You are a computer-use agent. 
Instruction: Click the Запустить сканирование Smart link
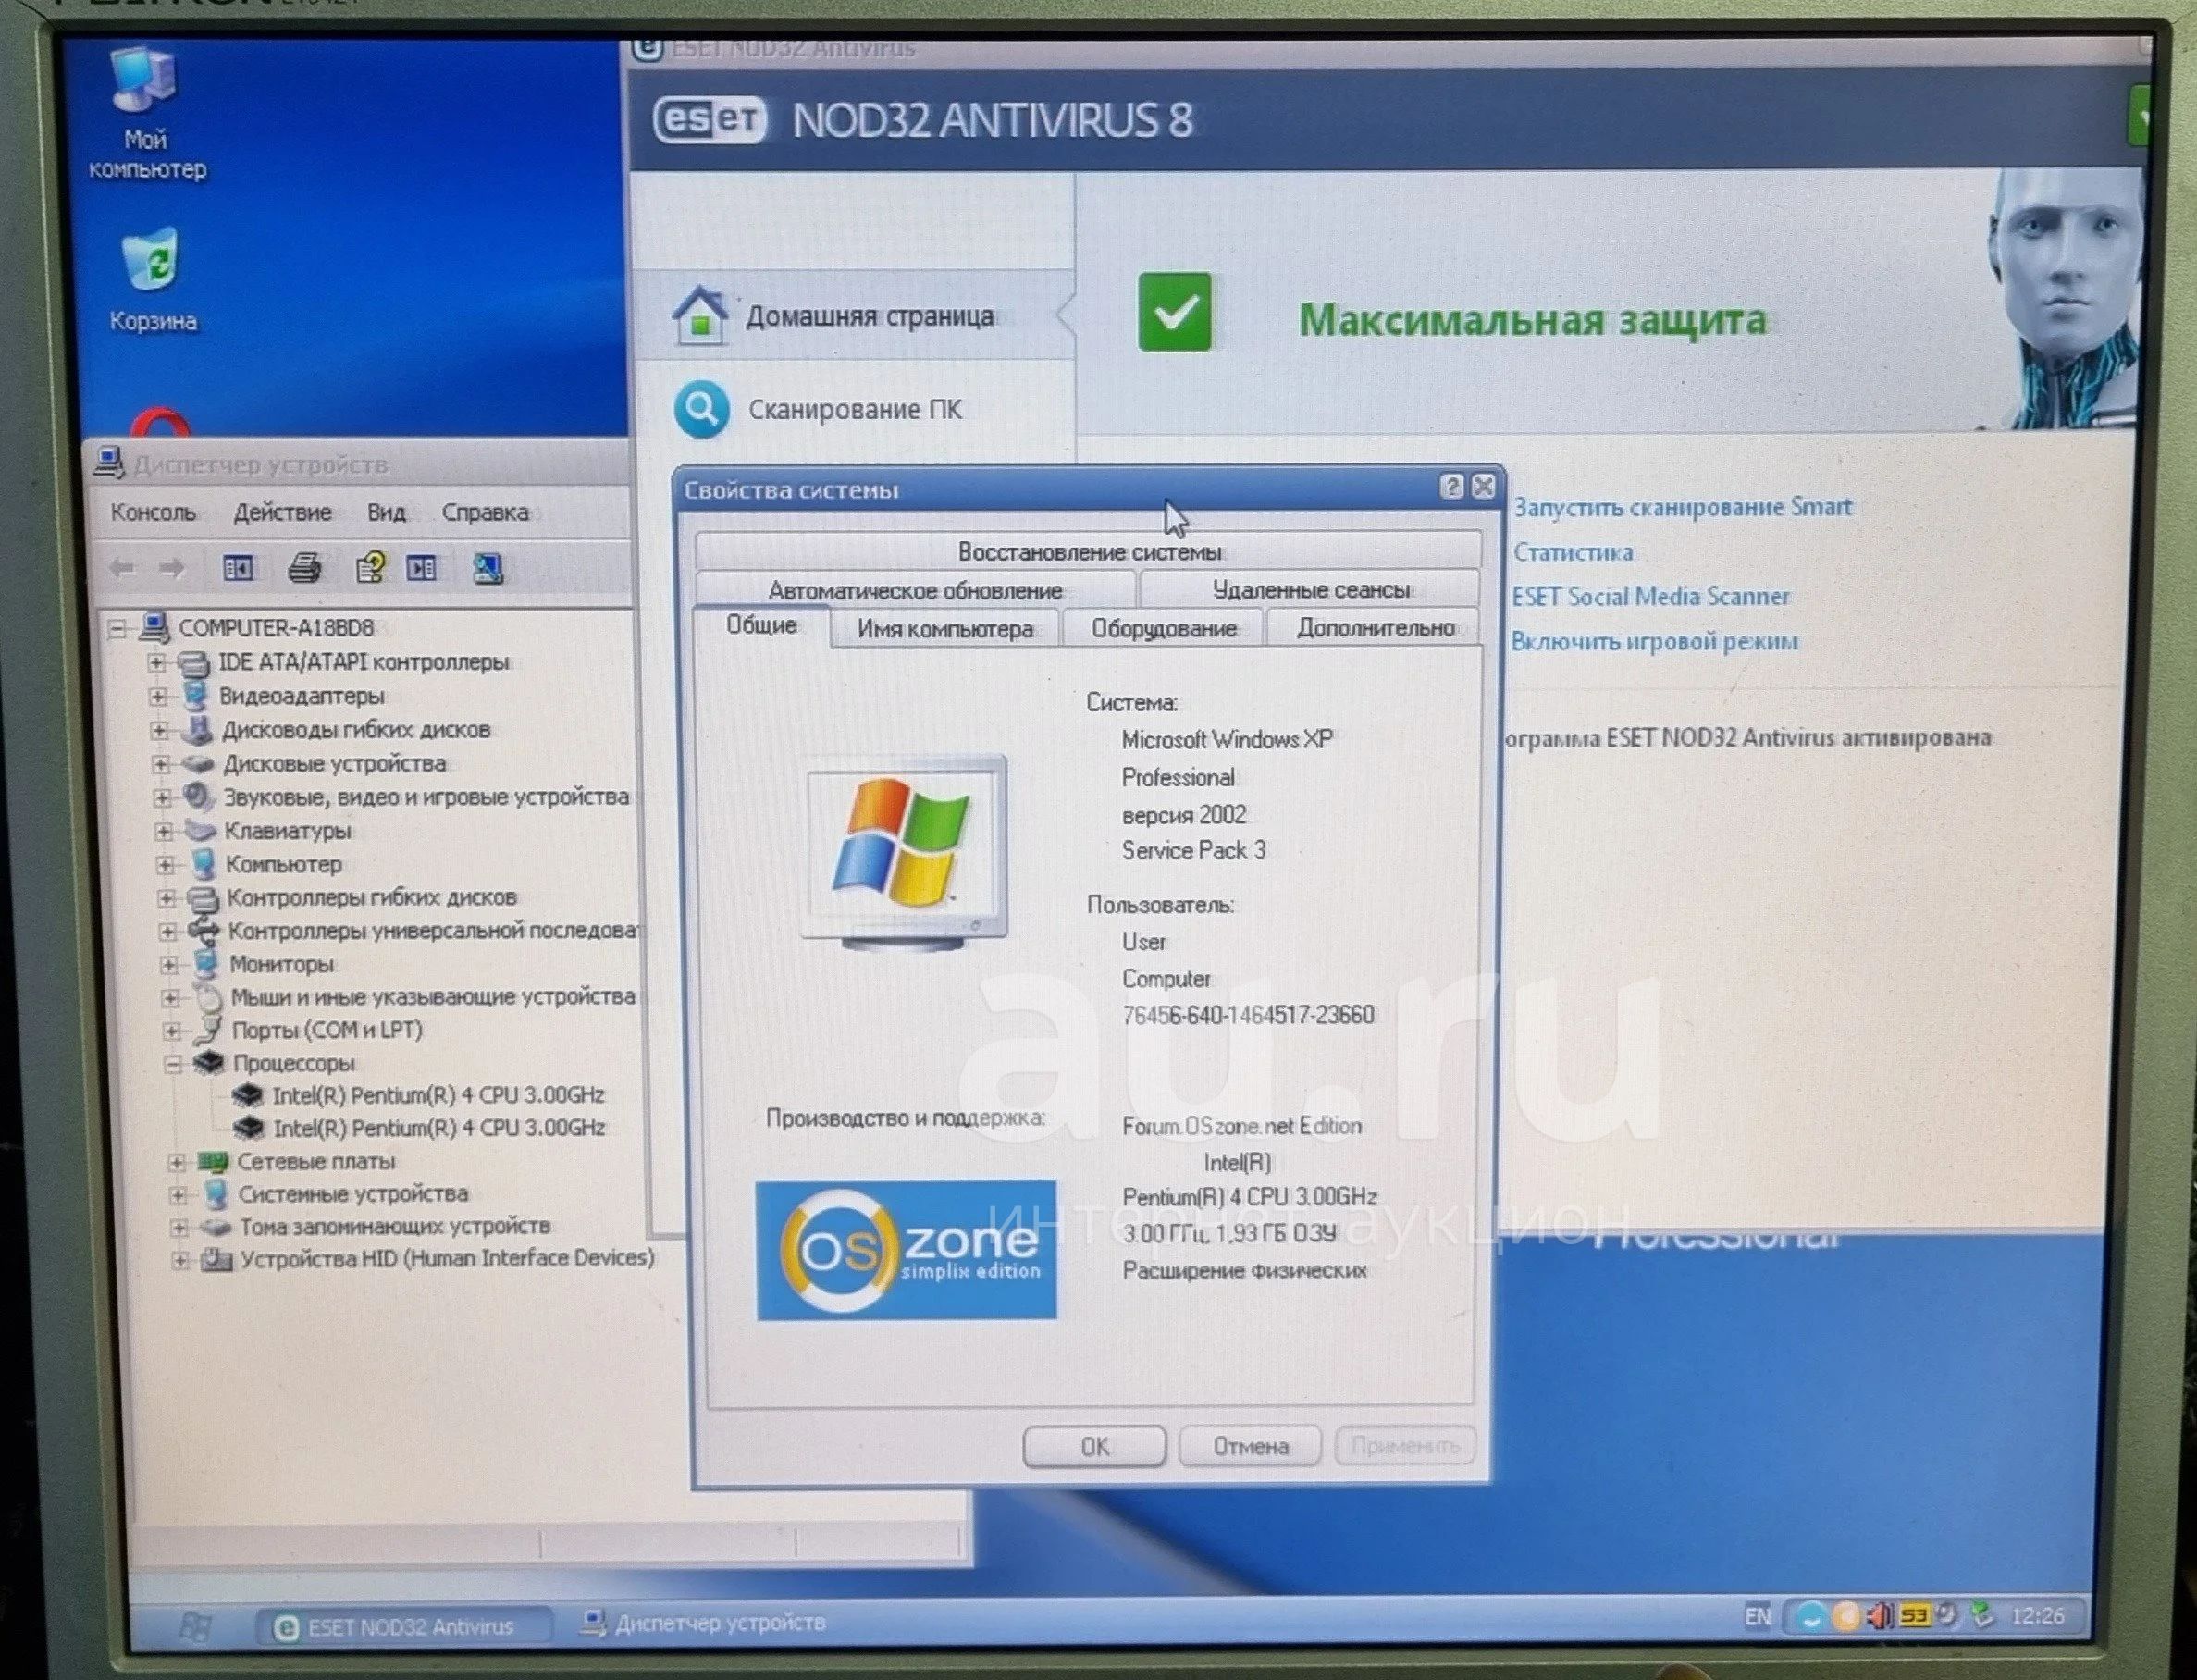(1682, 507)
